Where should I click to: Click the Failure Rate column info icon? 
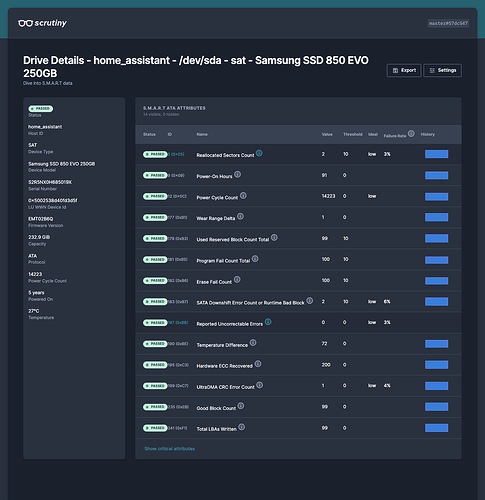(411, 134)
